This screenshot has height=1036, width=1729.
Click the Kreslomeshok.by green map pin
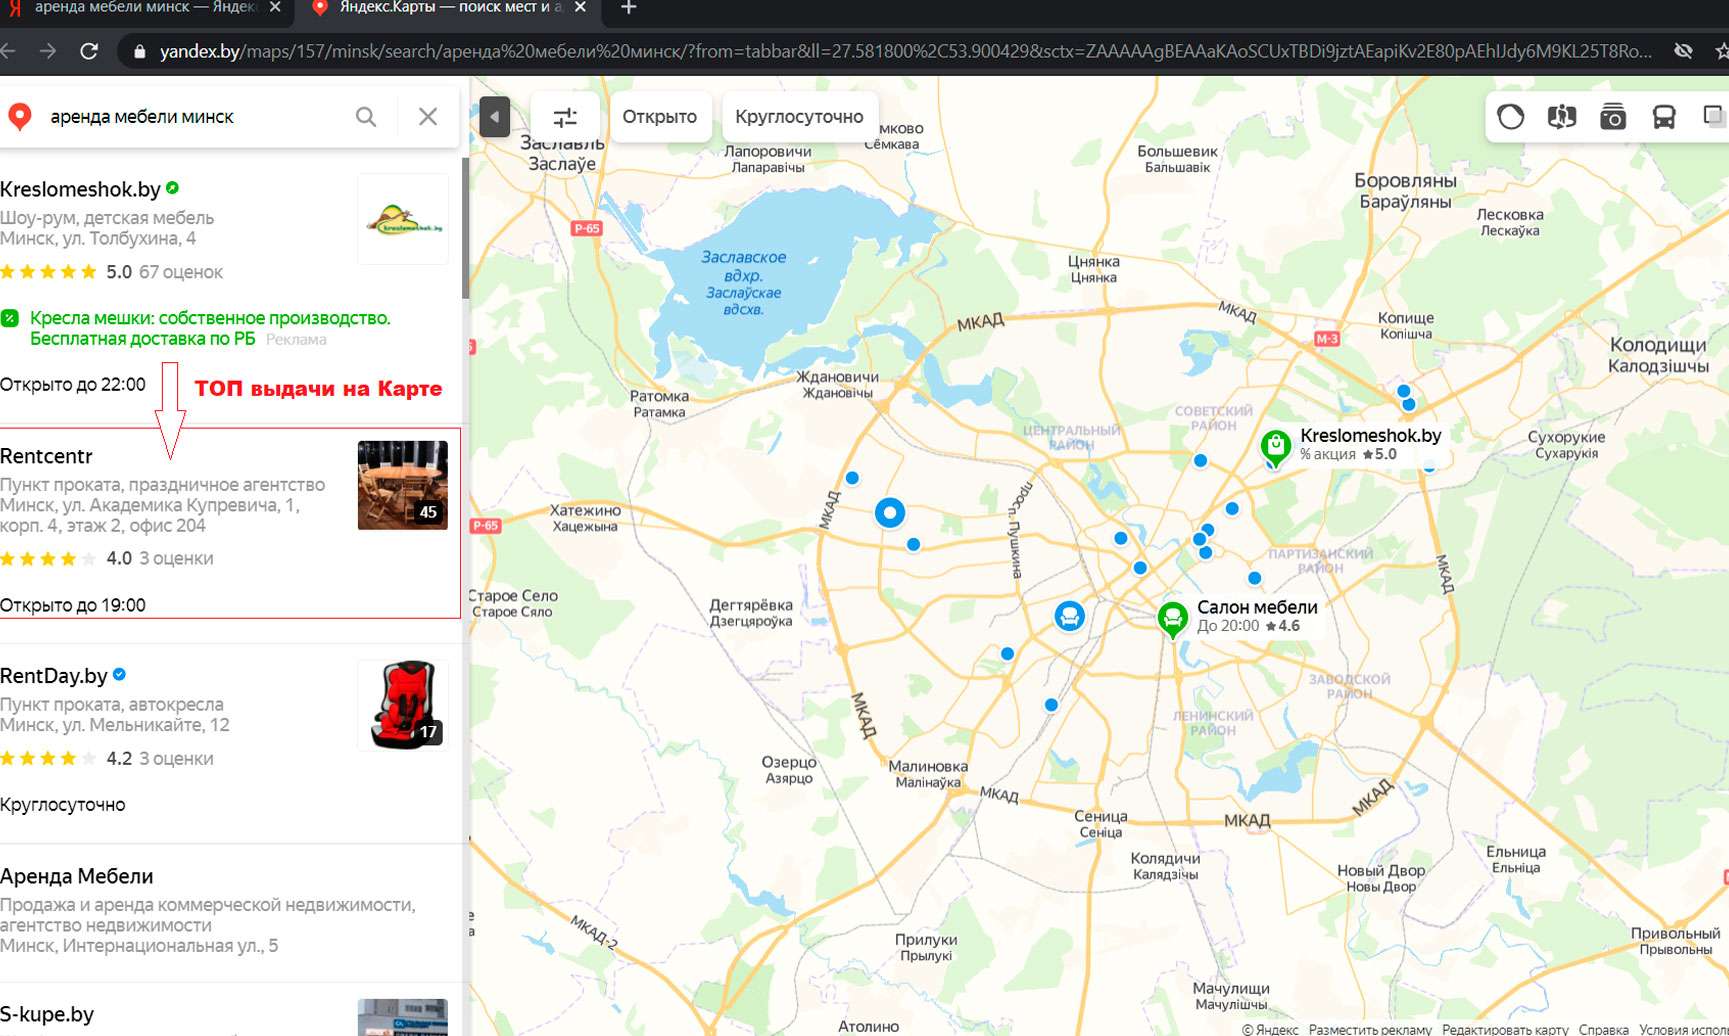point(1275,446)
